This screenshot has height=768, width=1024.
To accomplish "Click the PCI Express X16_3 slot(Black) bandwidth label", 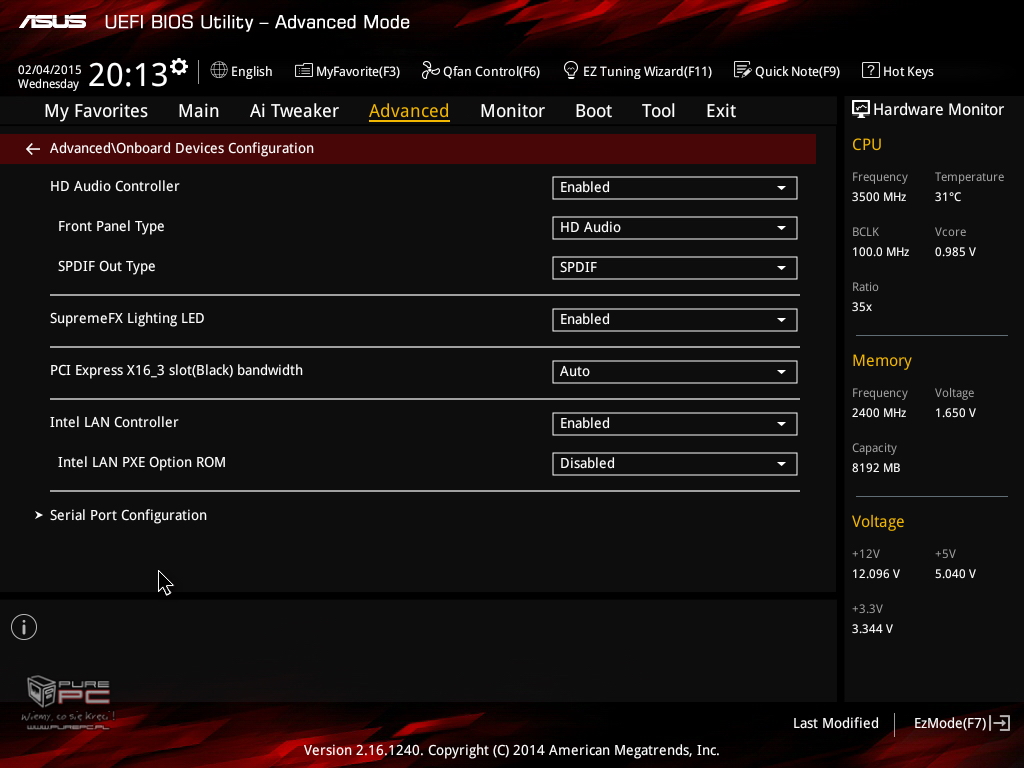I will point(176,371).
